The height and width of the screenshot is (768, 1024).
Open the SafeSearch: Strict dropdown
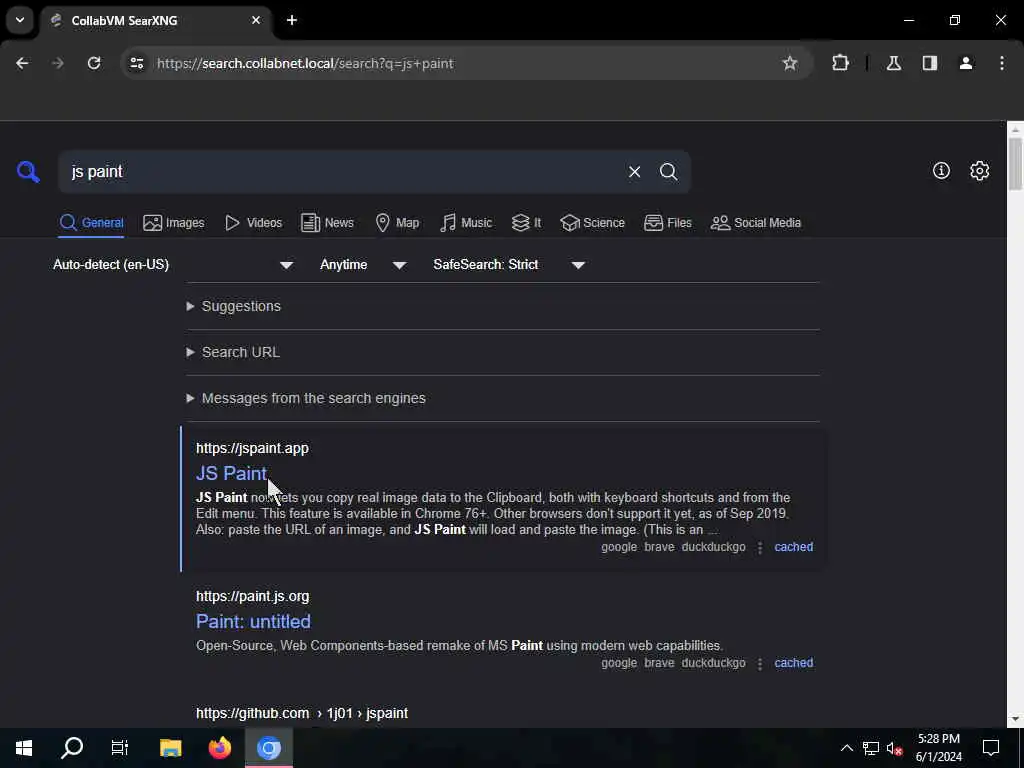(509, 264)
